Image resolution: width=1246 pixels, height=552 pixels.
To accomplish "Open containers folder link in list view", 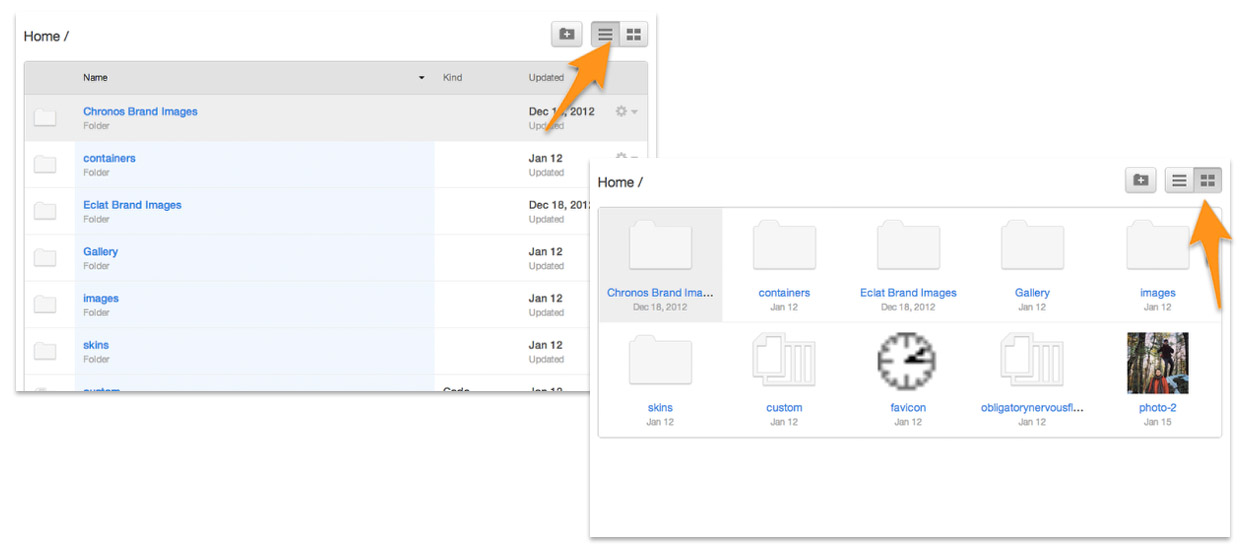I will pos(109,158).
